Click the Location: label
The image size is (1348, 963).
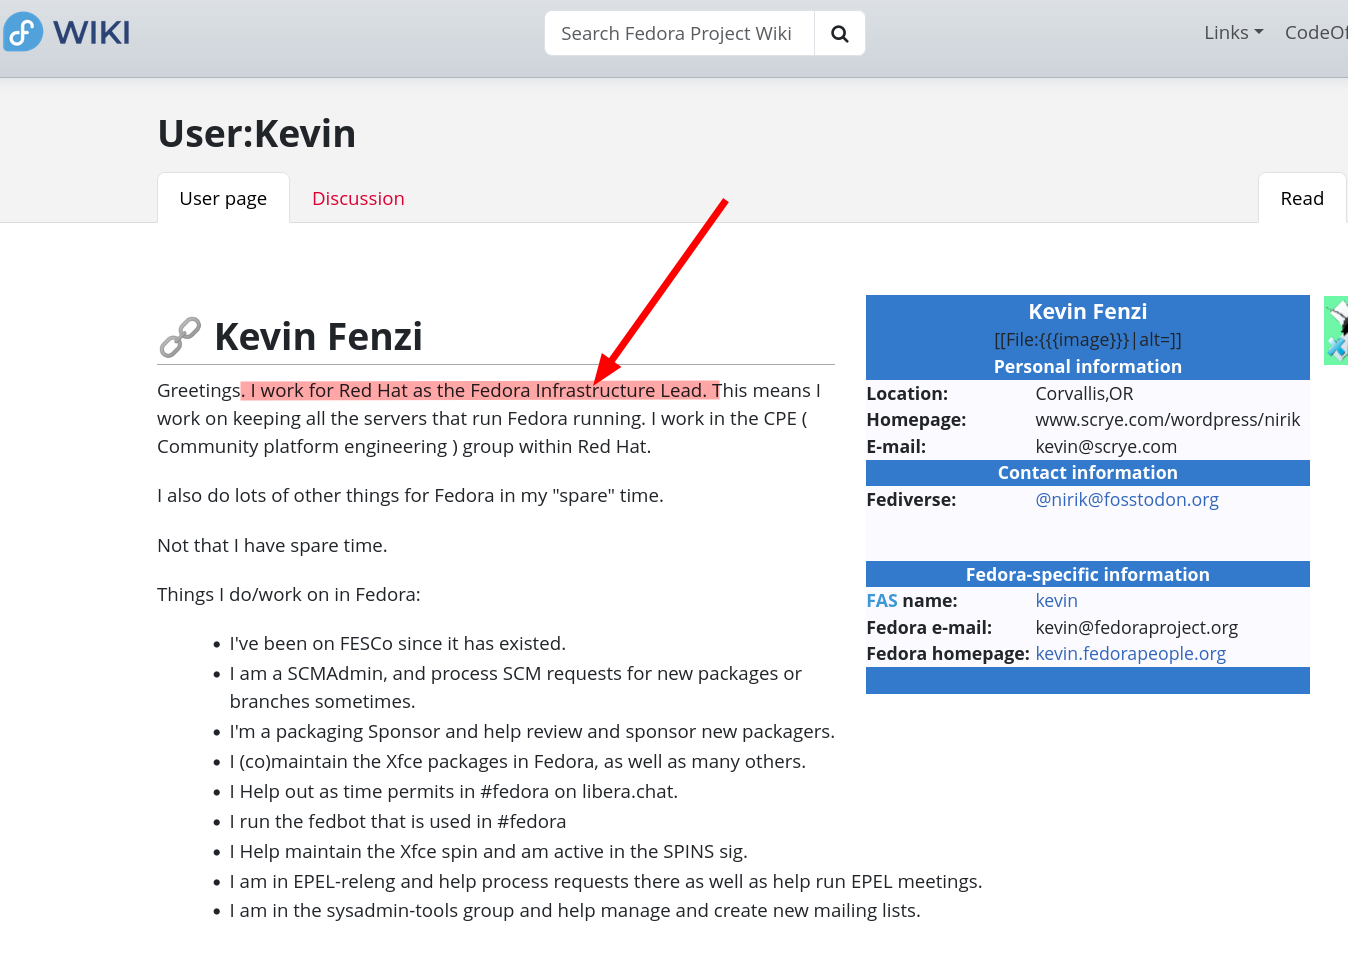click(907, 394)
